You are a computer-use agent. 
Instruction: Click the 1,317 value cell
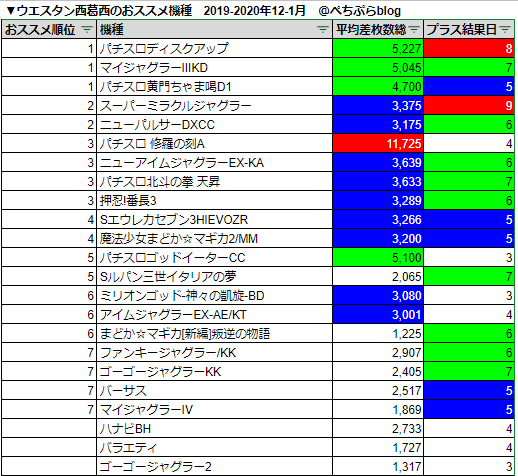pos(378,466)
